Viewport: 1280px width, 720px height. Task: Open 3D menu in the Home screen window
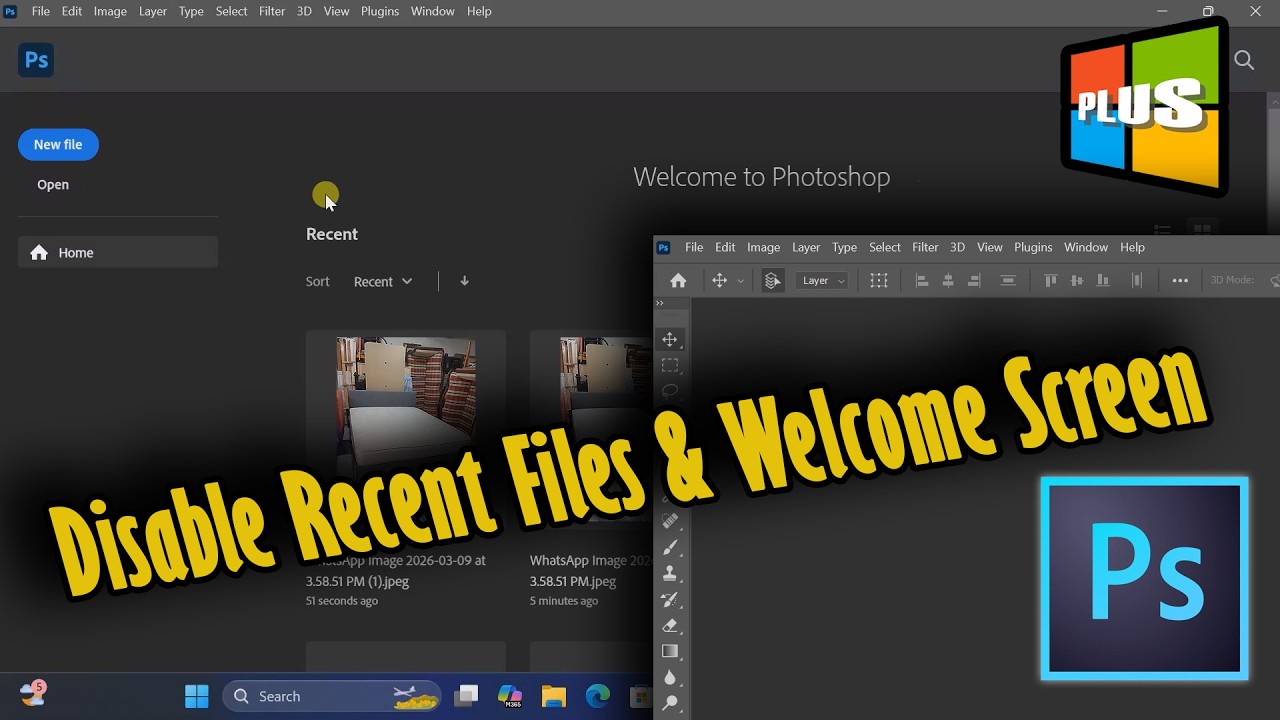tap(304, 11)
